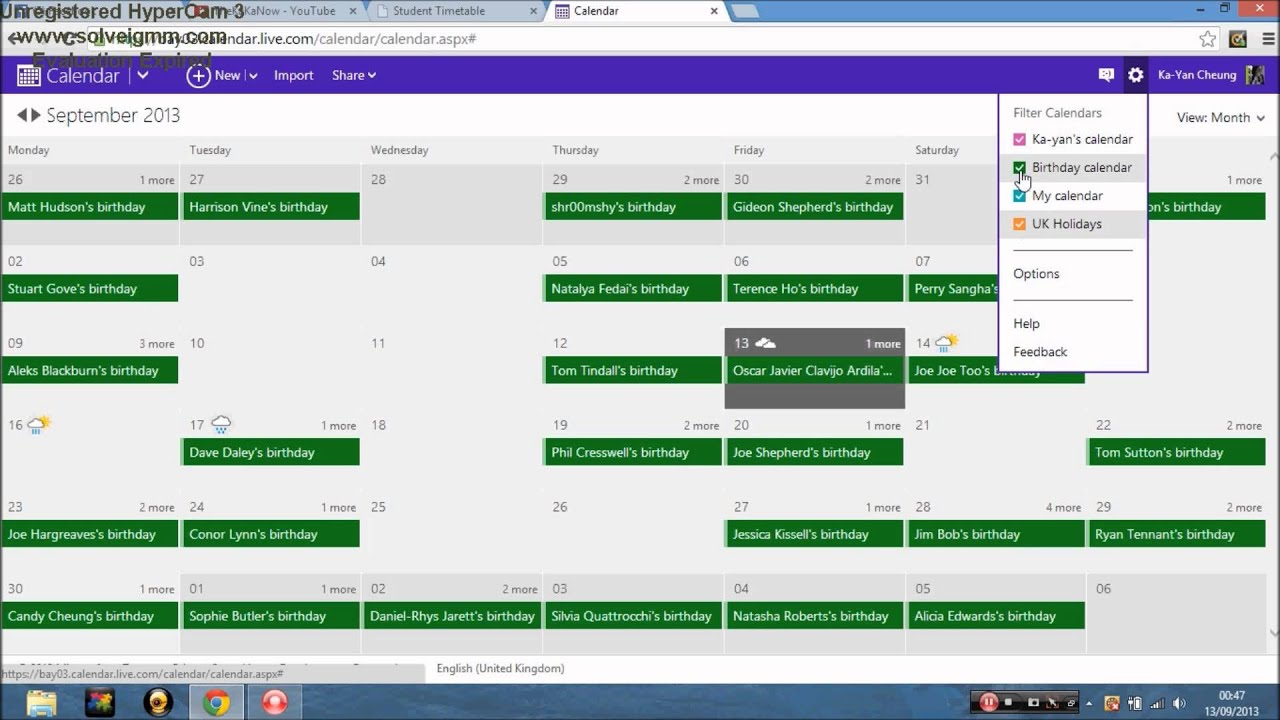Open the Share dropdown menu
The width and height of the screenshot is (1280, 720).
(353, 74)
